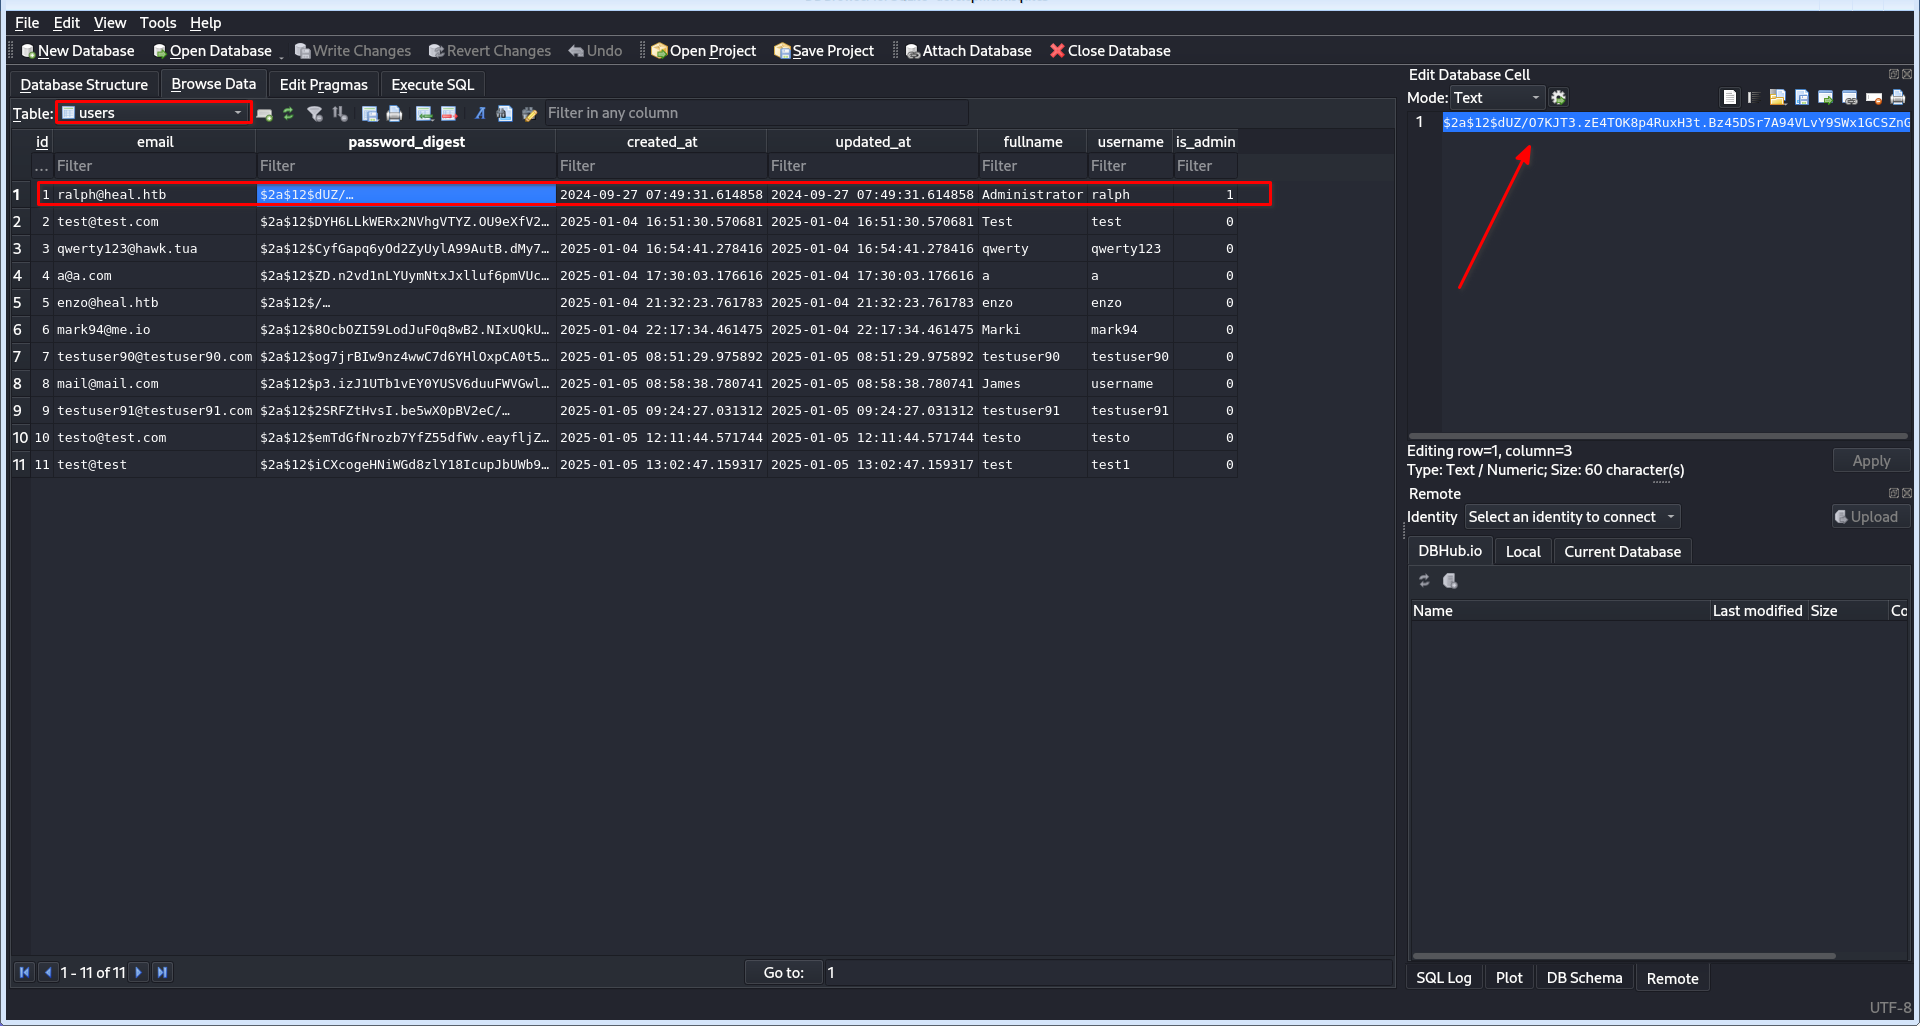1920x1026 pixels.
Task: Open the Table dropdown showing users
Action: pos(153,113)
